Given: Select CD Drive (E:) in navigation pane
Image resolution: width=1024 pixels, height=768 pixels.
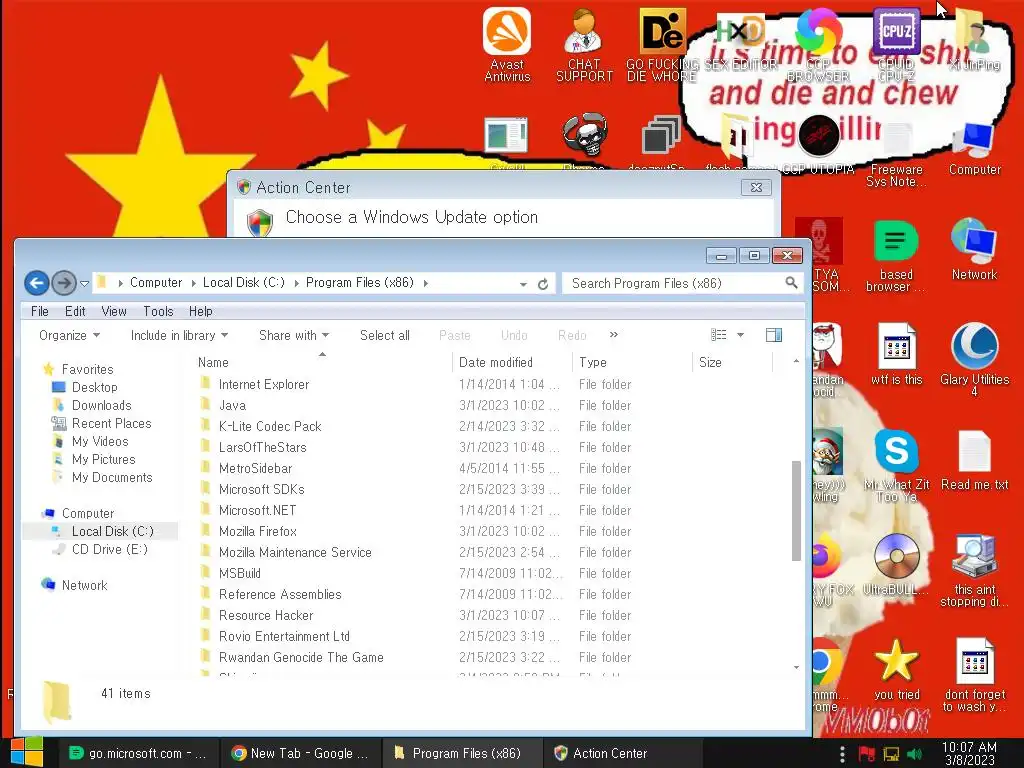Looking at the screenshot, I should [x=110, y=549].
